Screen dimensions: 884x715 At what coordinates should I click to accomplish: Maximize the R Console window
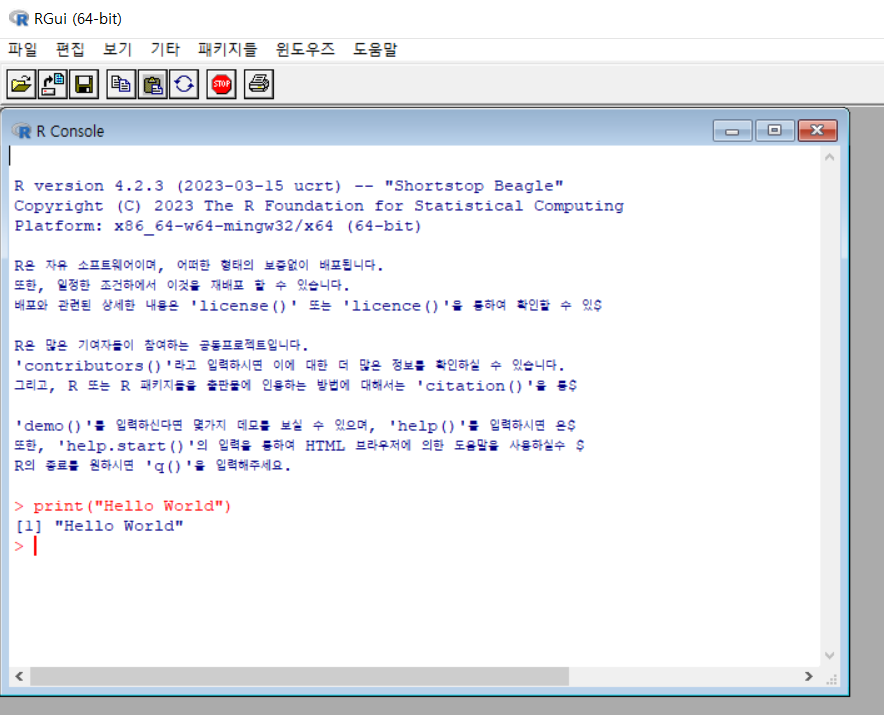tap(775, 131)
